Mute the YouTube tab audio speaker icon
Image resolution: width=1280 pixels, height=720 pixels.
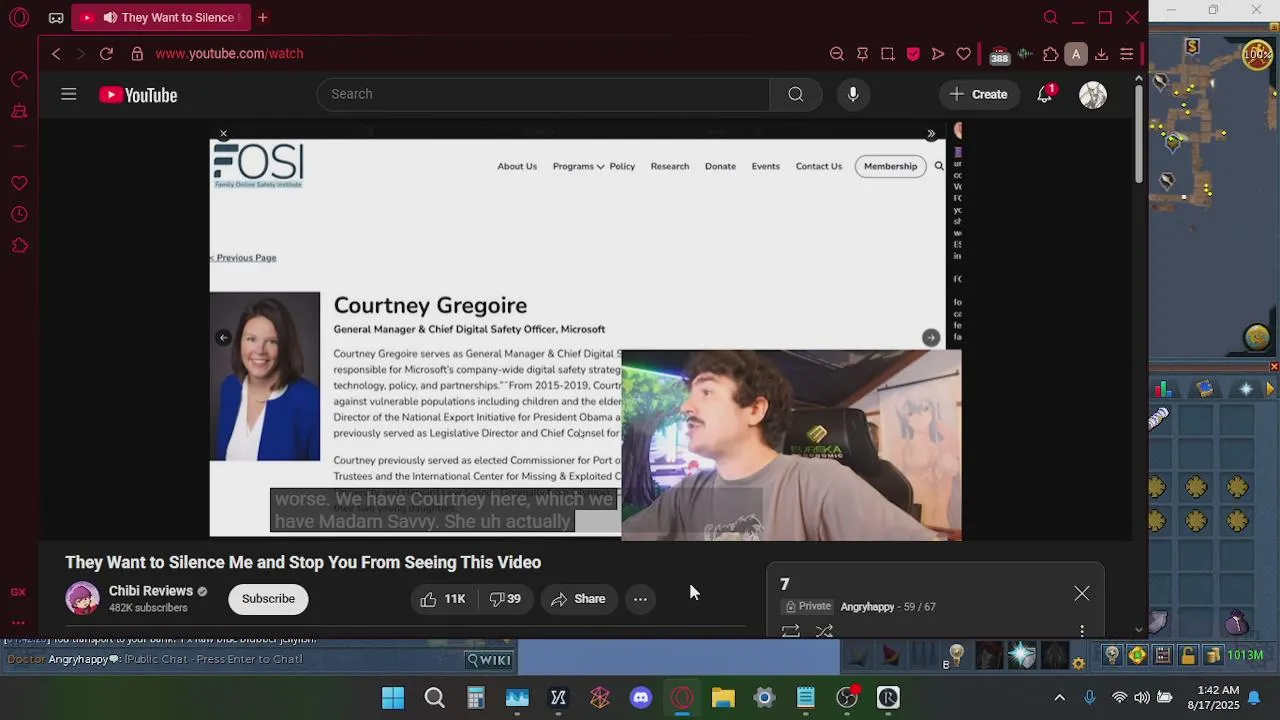click(x=110, y=17)
